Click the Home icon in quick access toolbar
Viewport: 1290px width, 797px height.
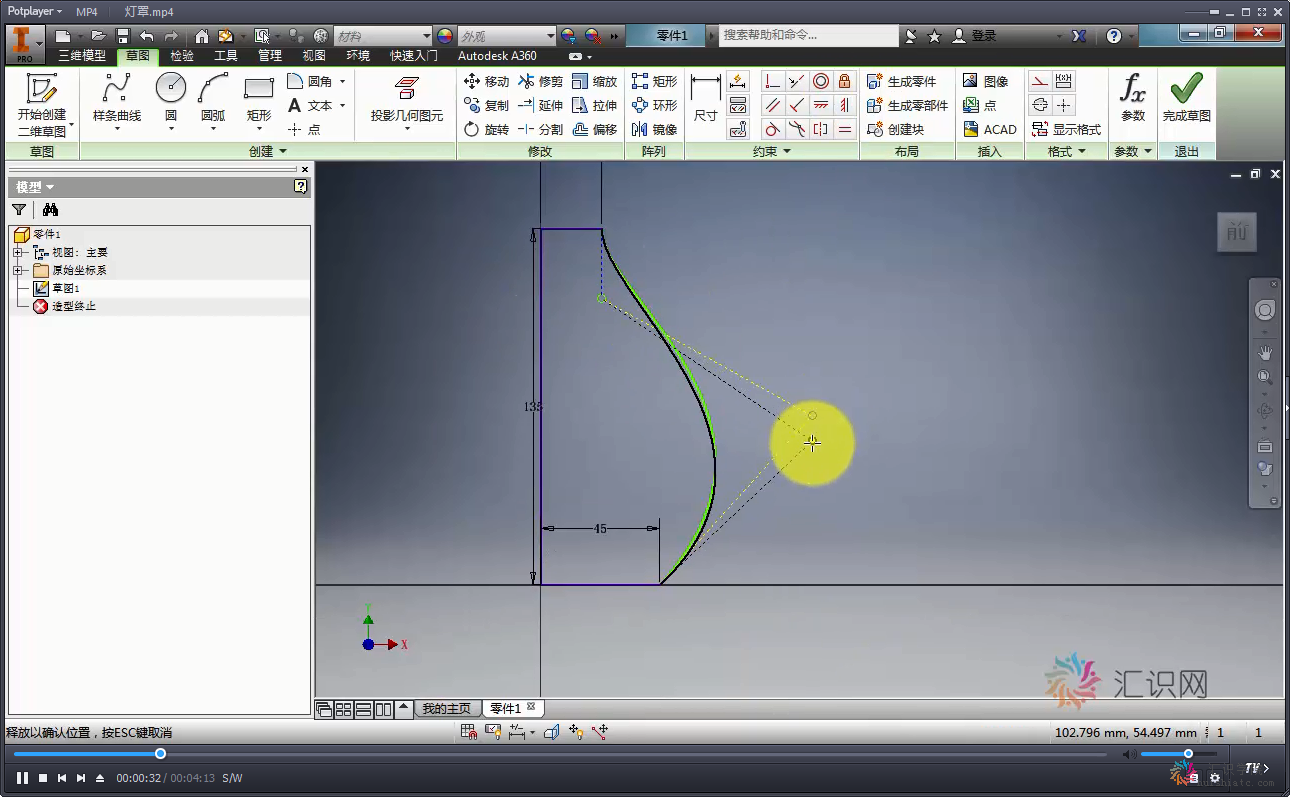[202, 36]
